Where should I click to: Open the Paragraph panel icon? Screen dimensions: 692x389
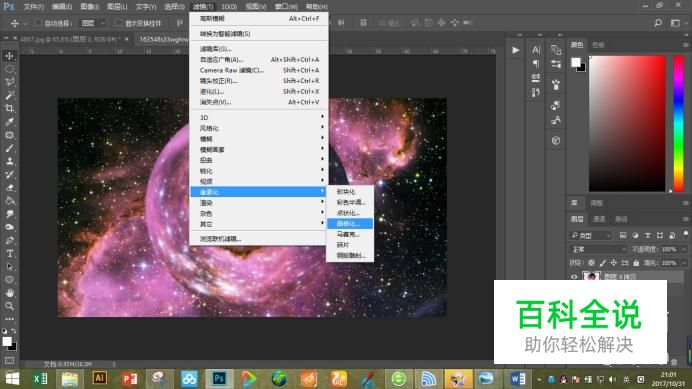click(536, 64)
